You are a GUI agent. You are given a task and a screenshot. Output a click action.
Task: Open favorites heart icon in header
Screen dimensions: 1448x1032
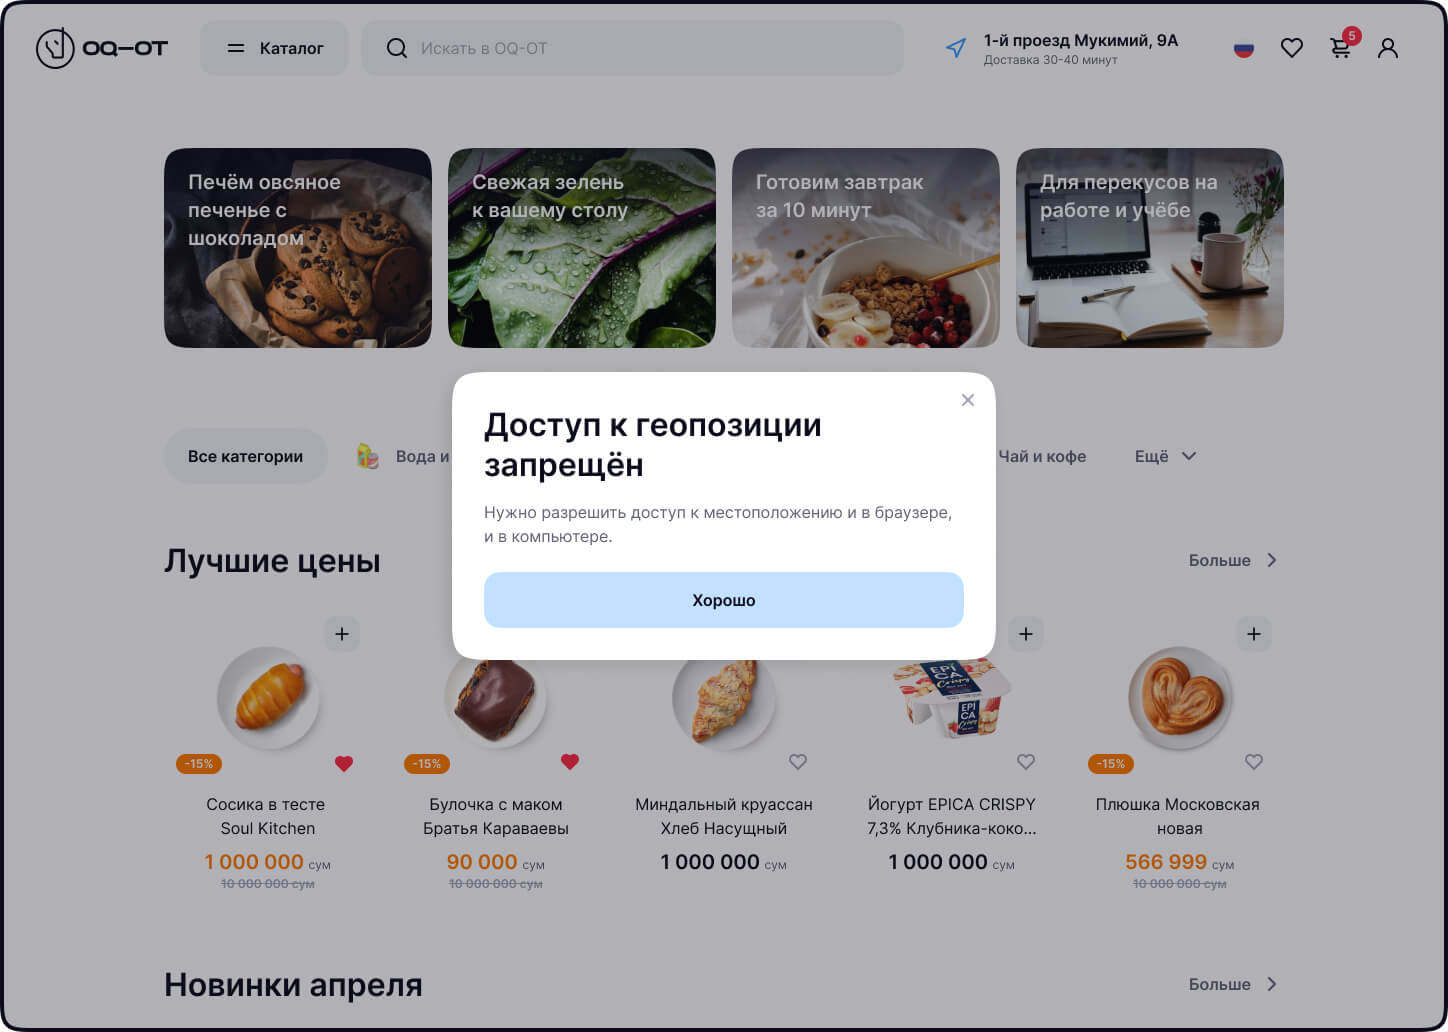pyautogui.click(x=1292, y=48)
